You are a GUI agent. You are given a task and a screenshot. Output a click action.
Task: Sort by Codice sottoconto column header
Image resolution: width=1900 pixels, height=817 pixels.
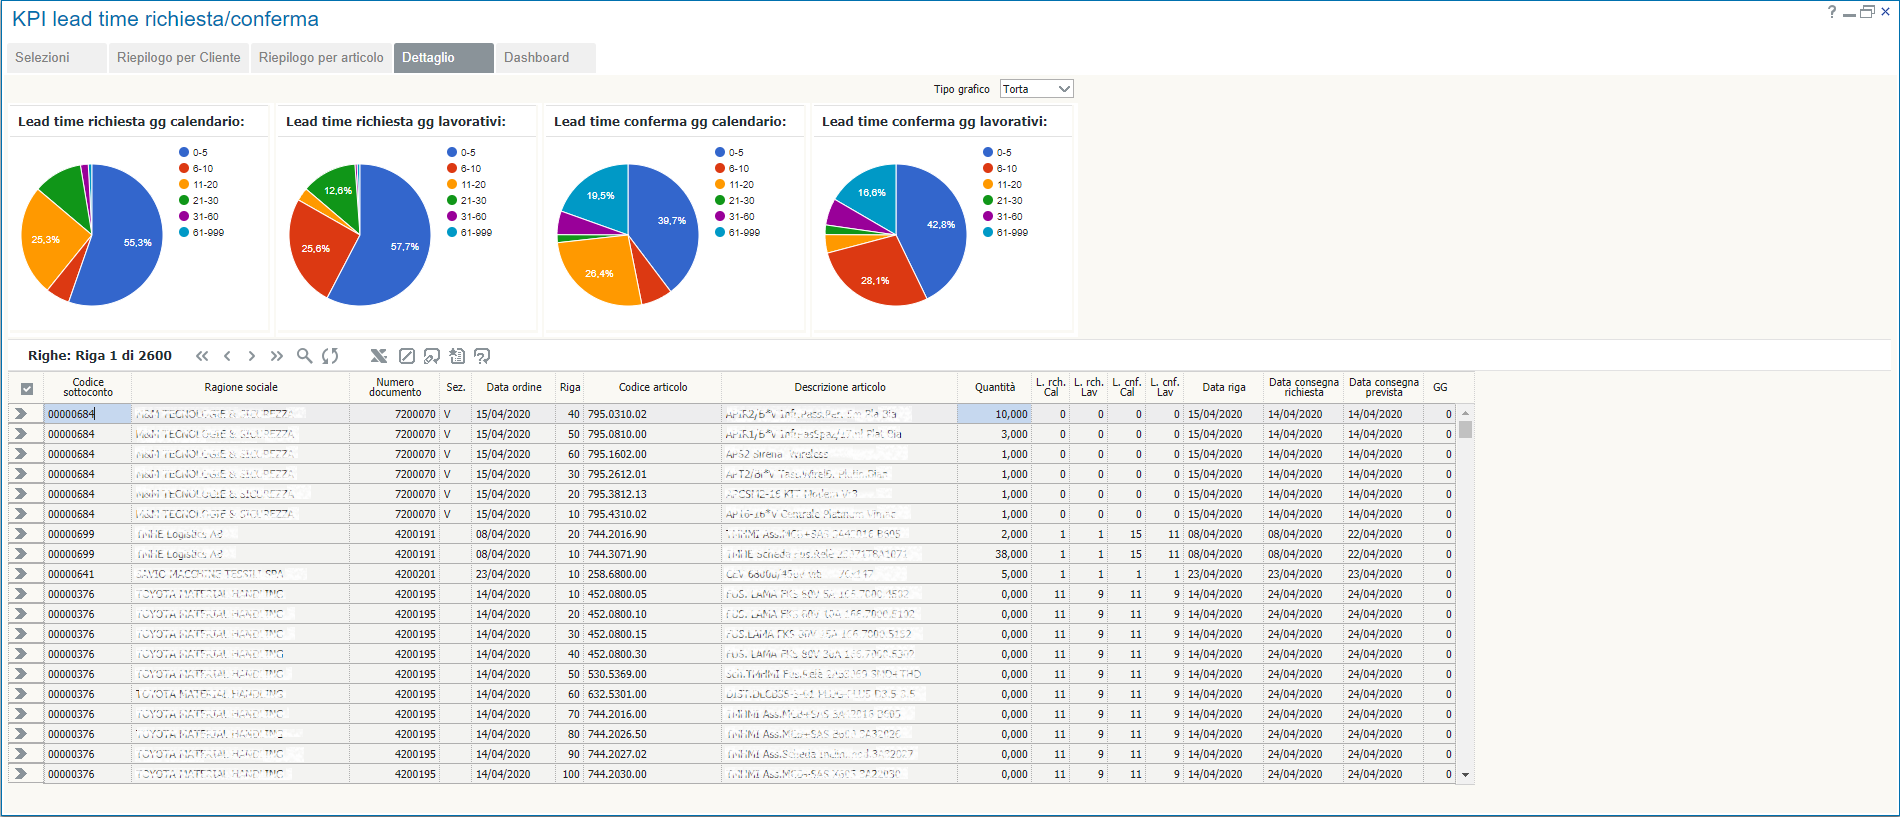coord(88,388)
